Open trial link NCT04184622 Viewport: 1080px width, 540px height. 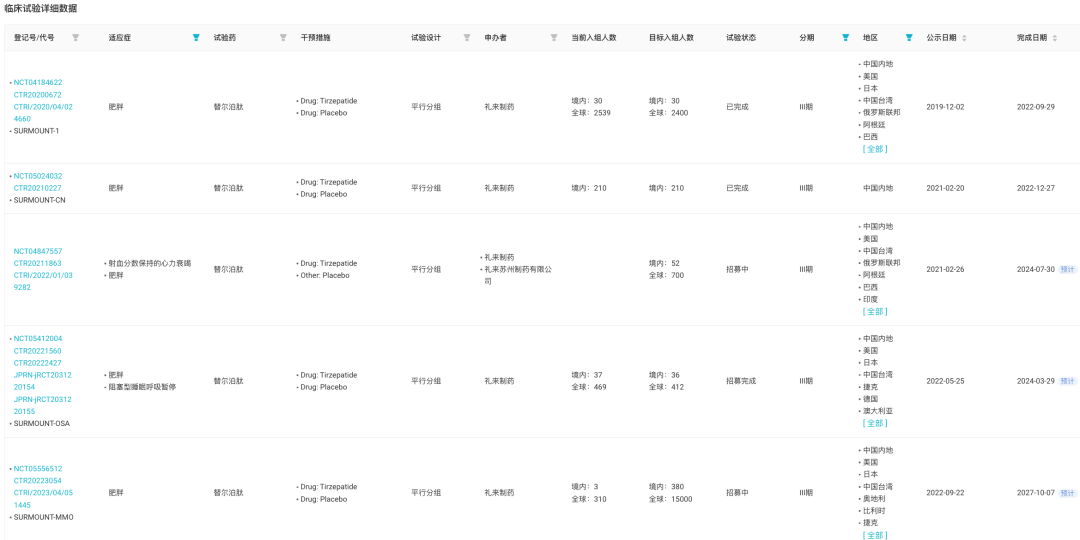38,82
